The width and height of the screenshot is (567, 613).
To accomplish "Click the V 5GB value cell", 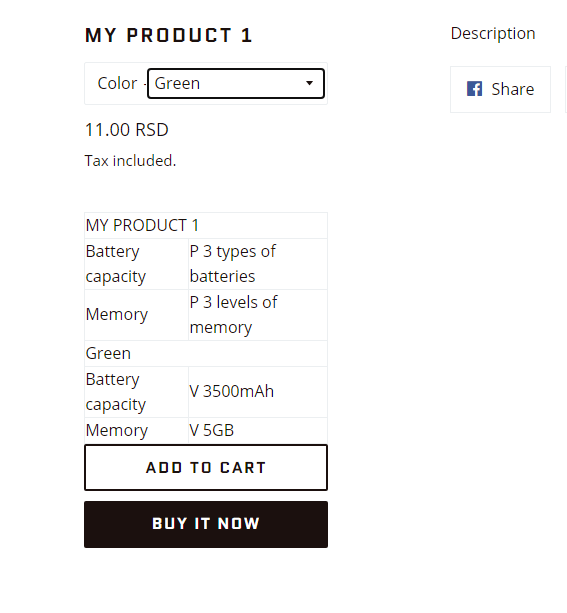I will (258, 430).
